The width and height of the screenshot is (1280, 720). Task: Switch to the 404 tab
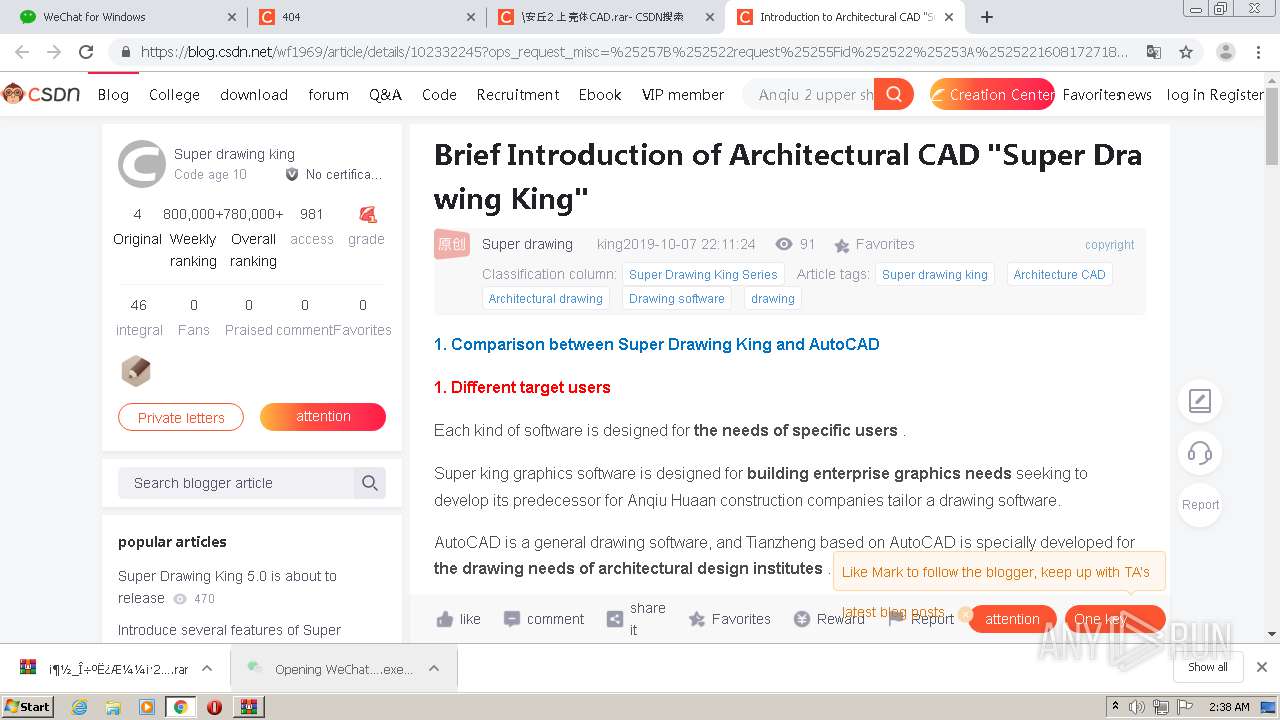(367, 17)
